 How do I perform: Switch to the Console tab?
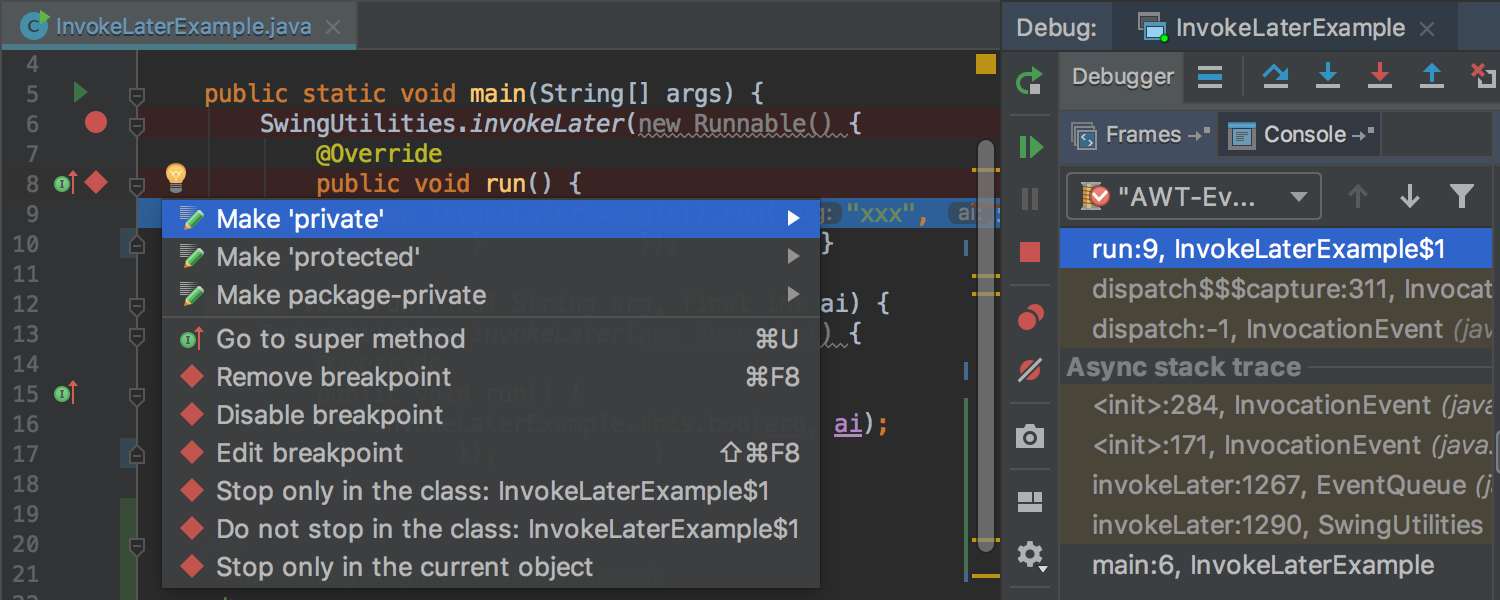coord(1297,134)
